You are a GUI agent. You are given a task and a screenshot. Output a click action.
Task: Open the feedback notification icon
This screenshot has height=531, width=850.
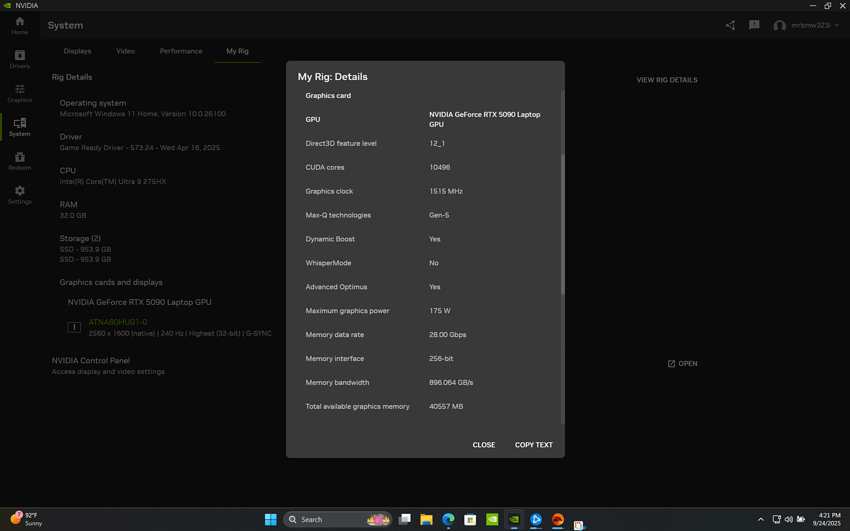tap(754, 25)
